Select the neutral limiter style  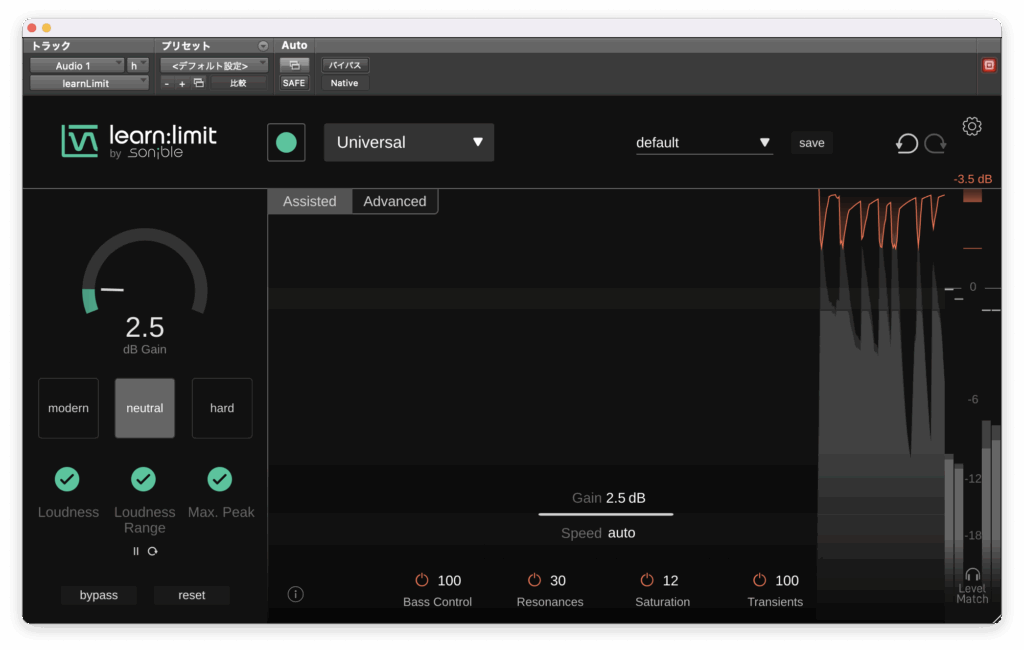(145, 408)
